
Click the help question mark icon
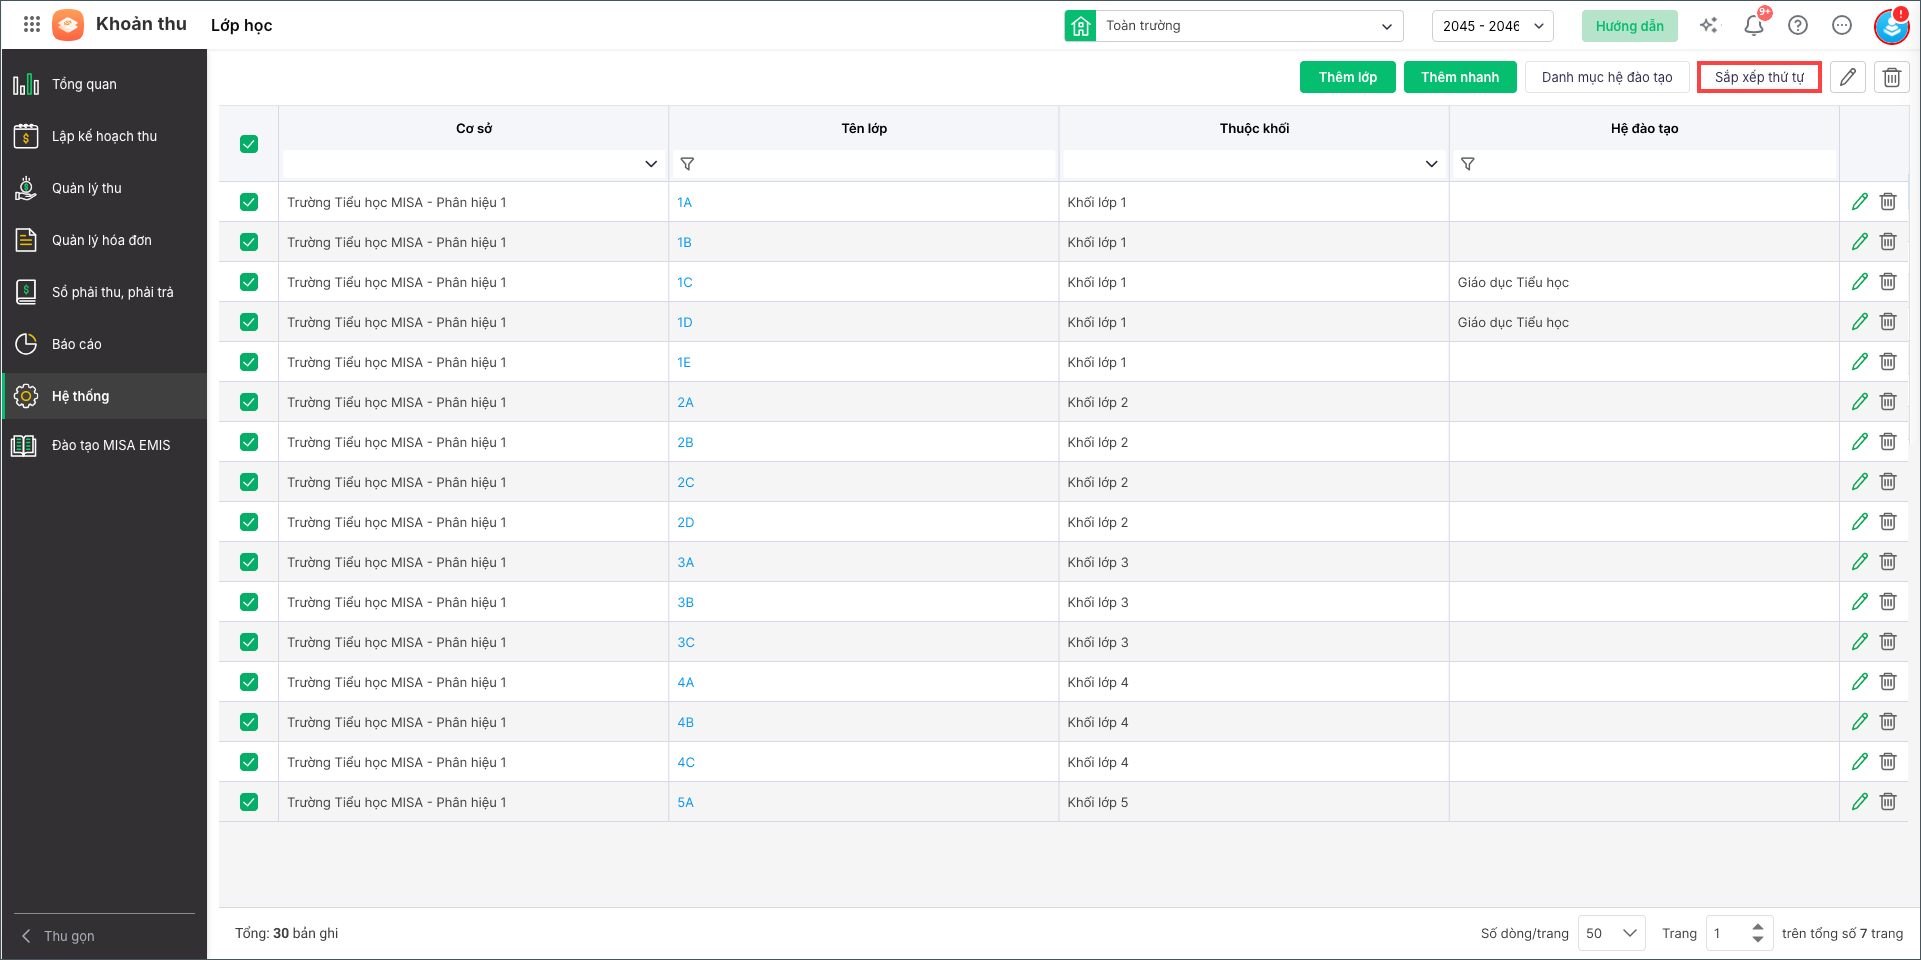click(1798, 26)
